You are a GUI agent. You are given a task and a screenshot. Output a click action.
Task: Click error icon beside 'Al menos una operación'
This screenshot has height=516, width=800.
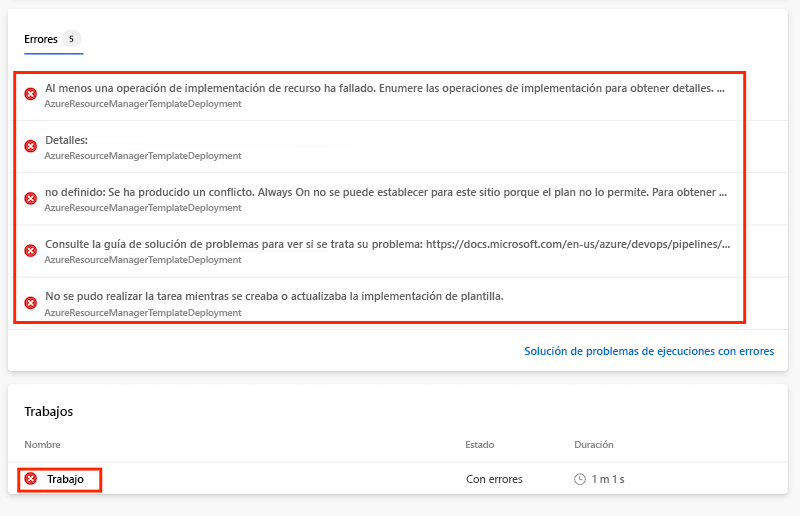coord(31,94)
